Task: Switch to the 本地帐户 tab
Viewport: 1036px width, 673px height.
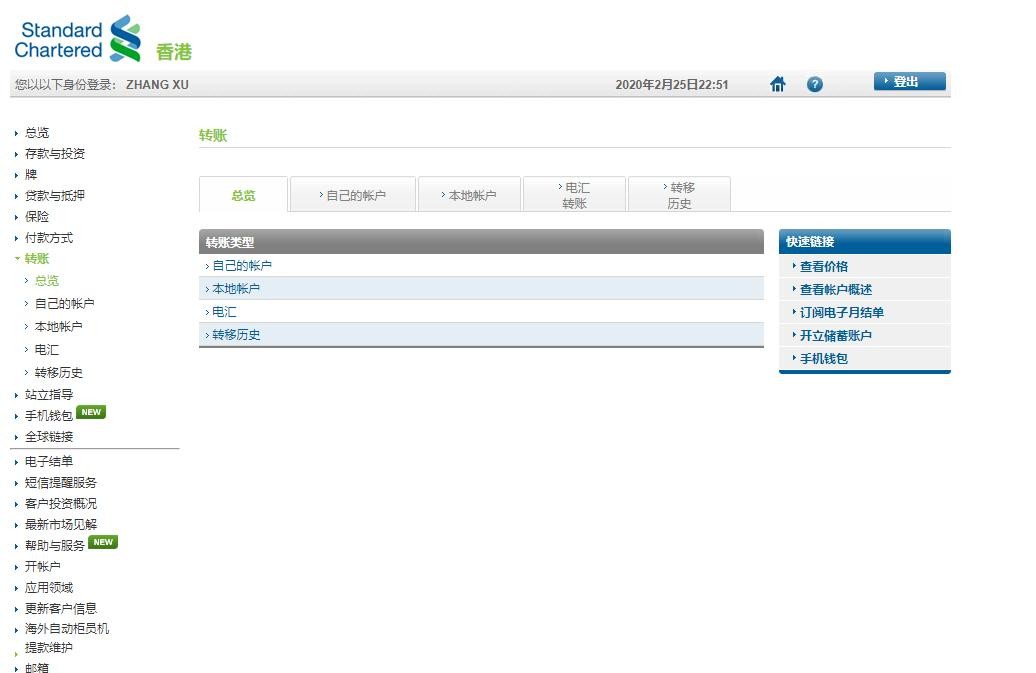Action: pos(470,195)
